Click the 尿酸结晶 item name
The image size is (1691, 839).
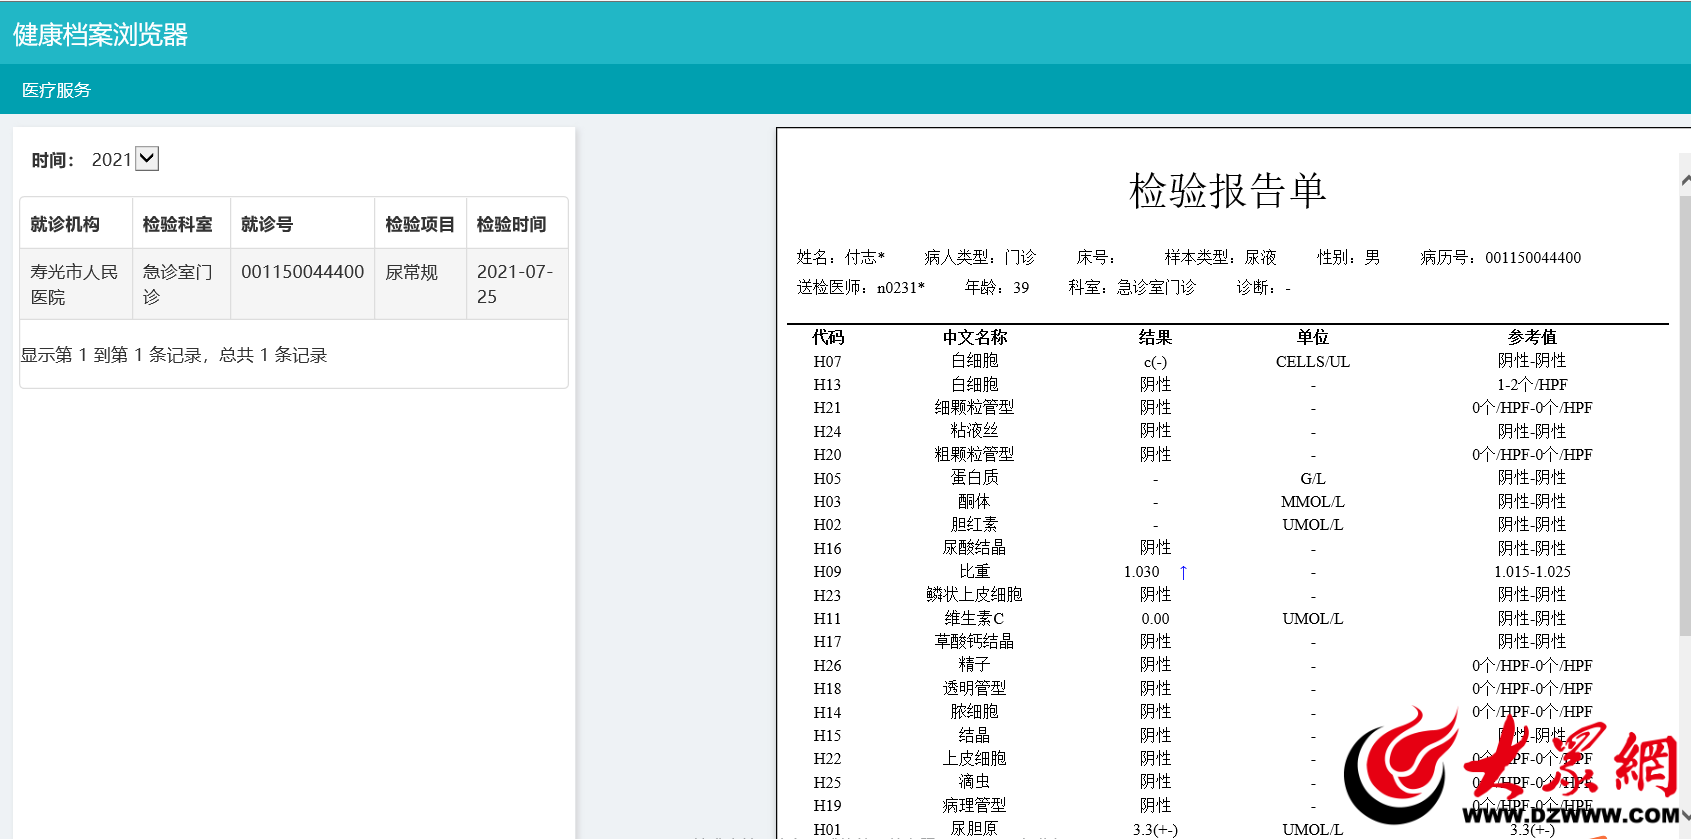[x=974, y=548]
